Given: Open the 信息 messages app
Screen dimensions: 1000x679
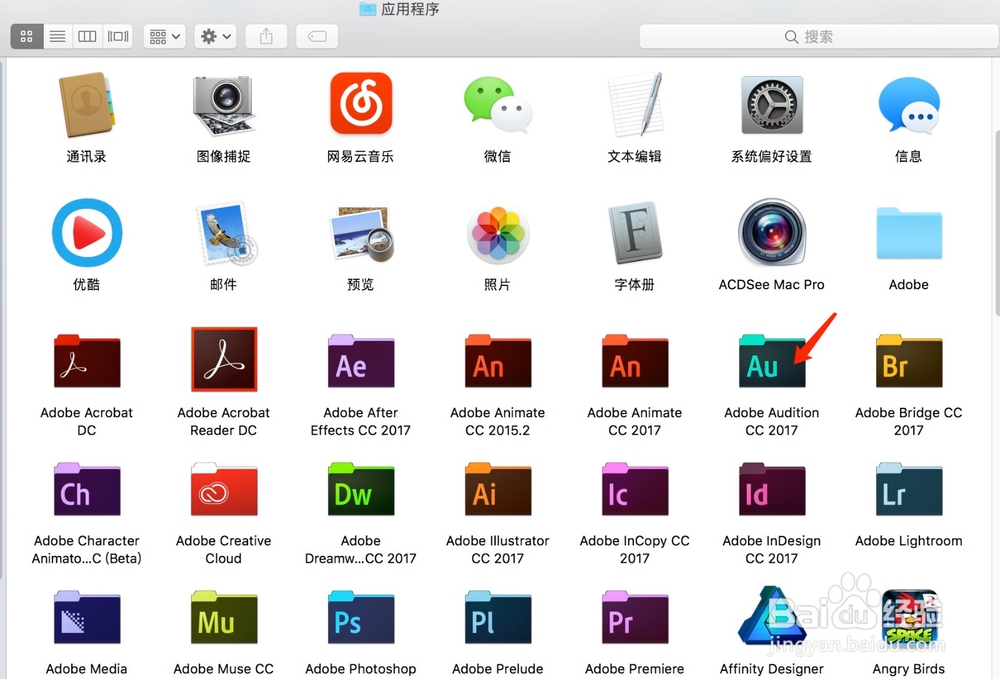Looking at the screenshot, I should (909, 105).
